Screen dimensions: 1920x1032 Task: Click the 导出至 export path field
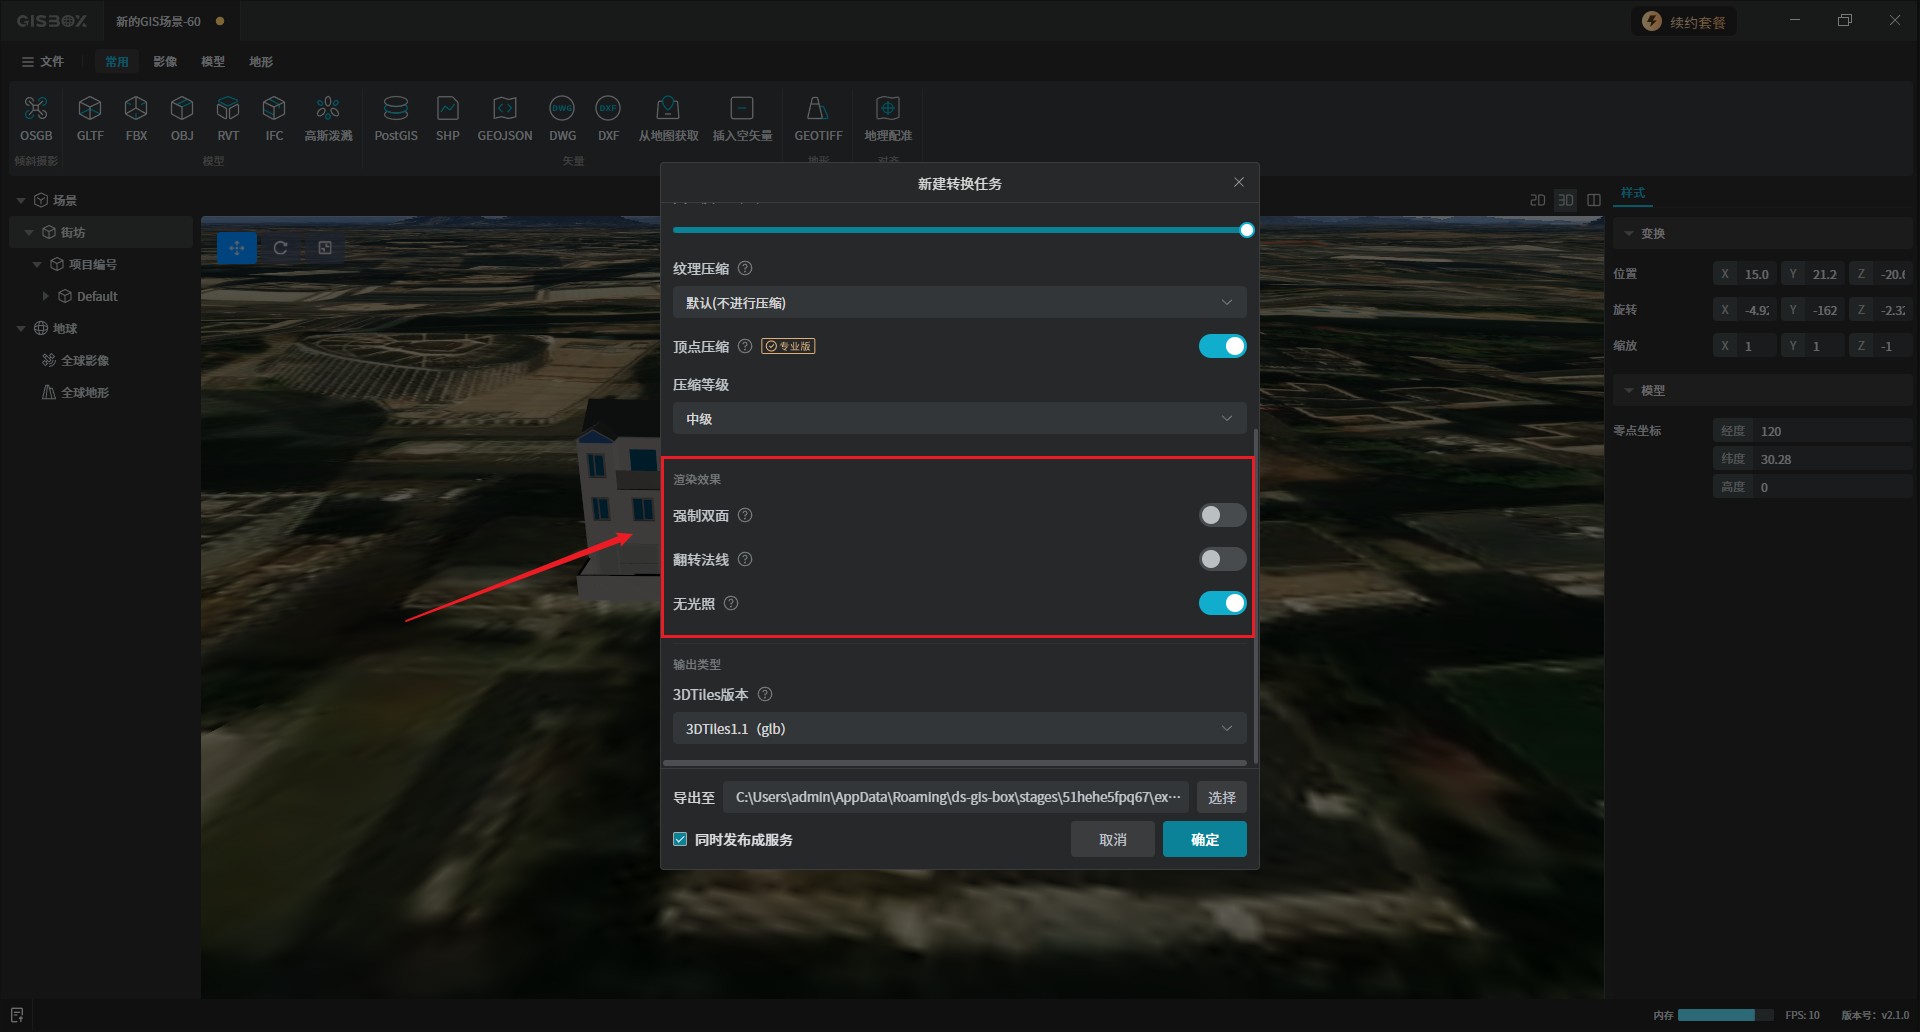coord(955,798)
